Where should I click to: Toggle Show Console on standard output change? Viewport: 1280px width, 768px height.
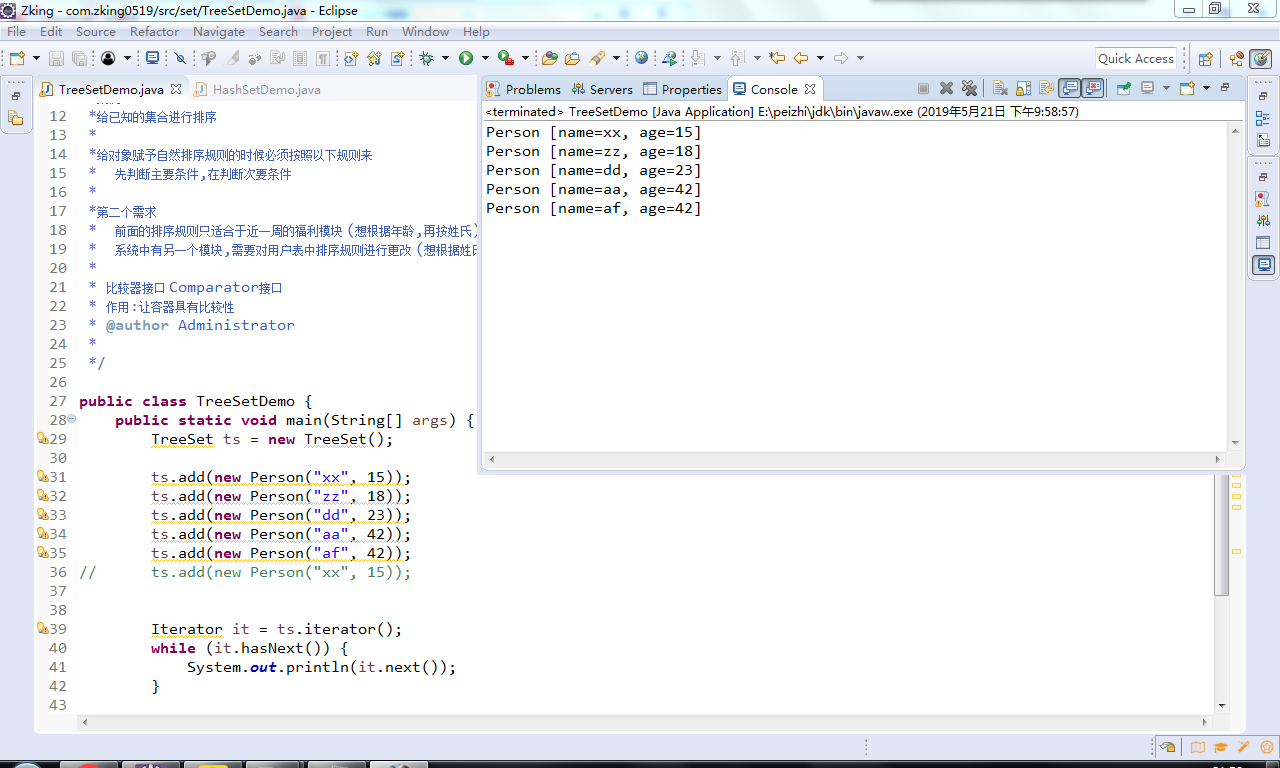coord(1070,89)
